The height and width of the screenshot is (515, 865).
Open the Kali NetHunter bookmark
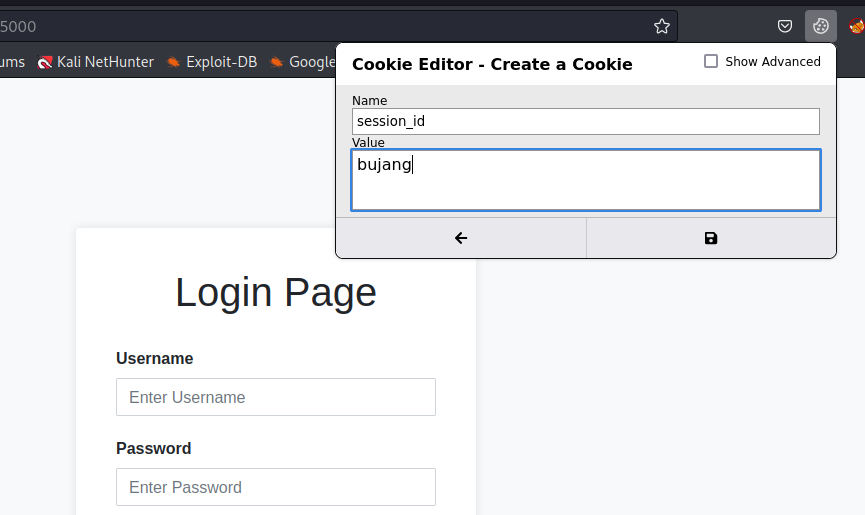pos(96,62)
